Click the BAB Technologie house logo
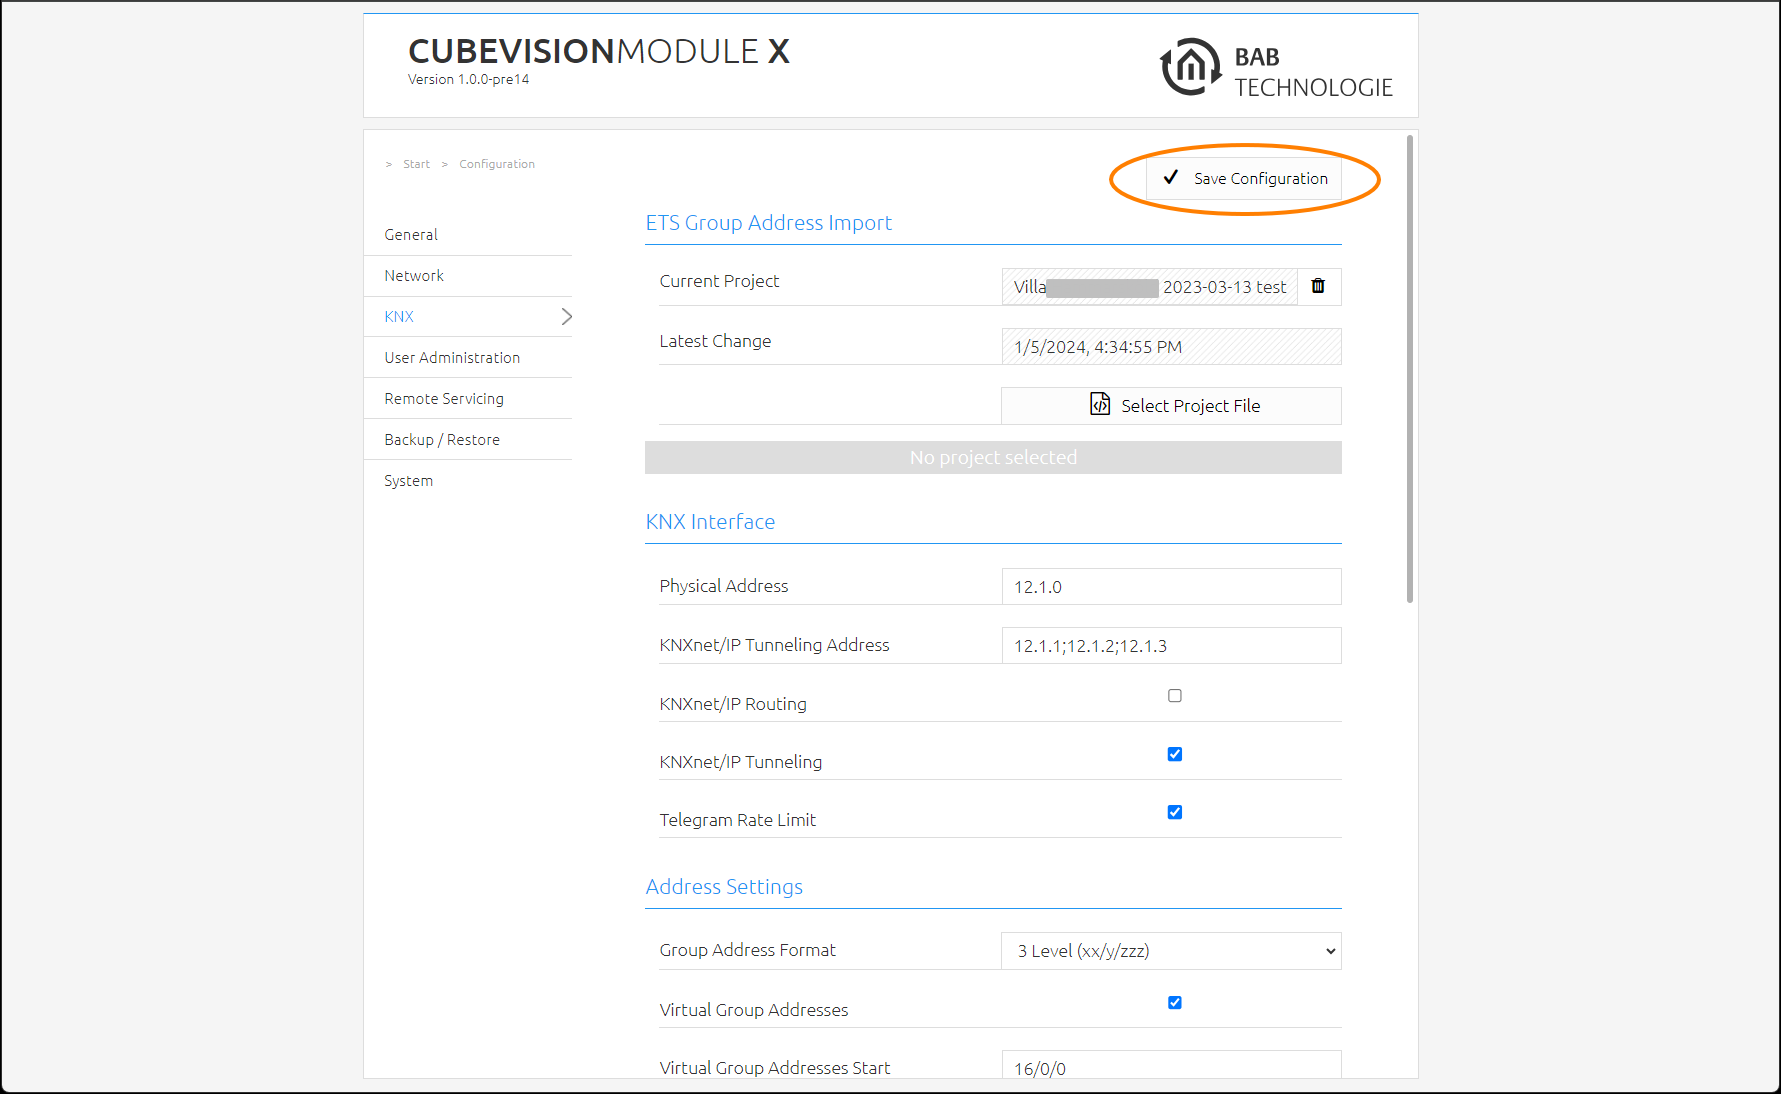The image size is (1781, 1094). (x=1190, y=67)
